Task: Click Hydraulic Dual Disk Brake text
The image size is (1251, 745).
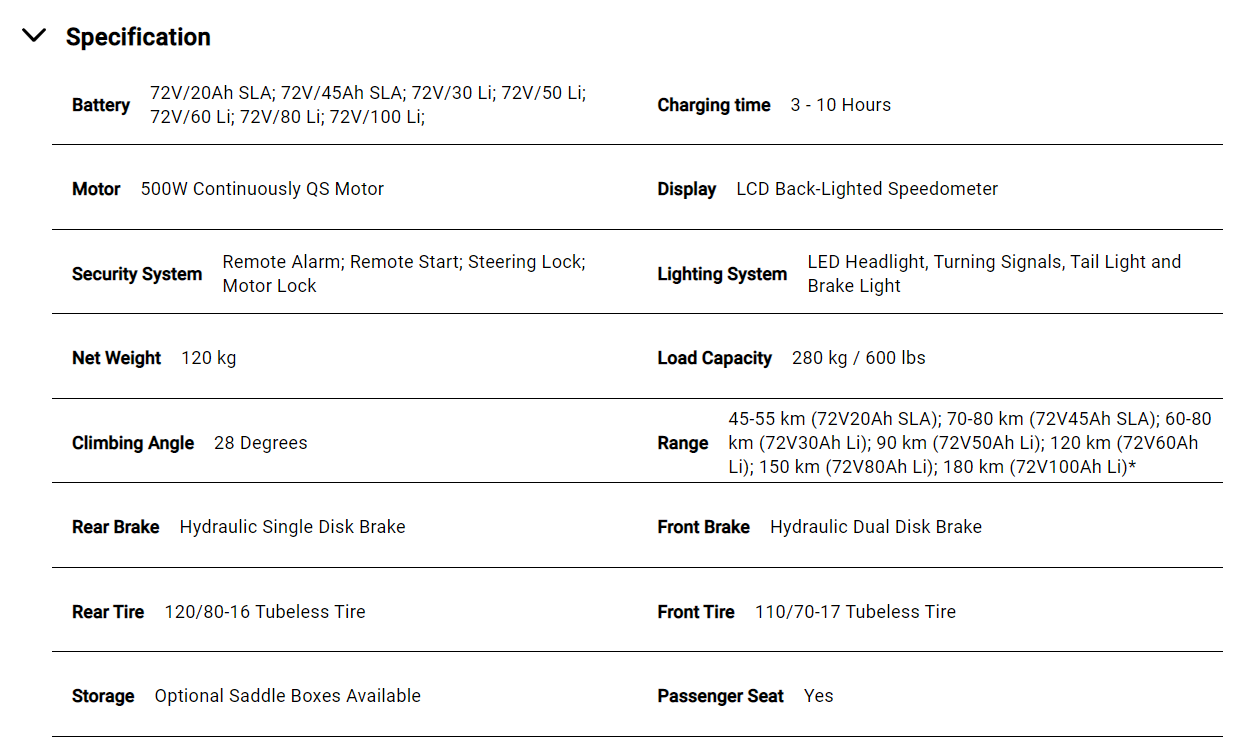Action: coord(876,527)
